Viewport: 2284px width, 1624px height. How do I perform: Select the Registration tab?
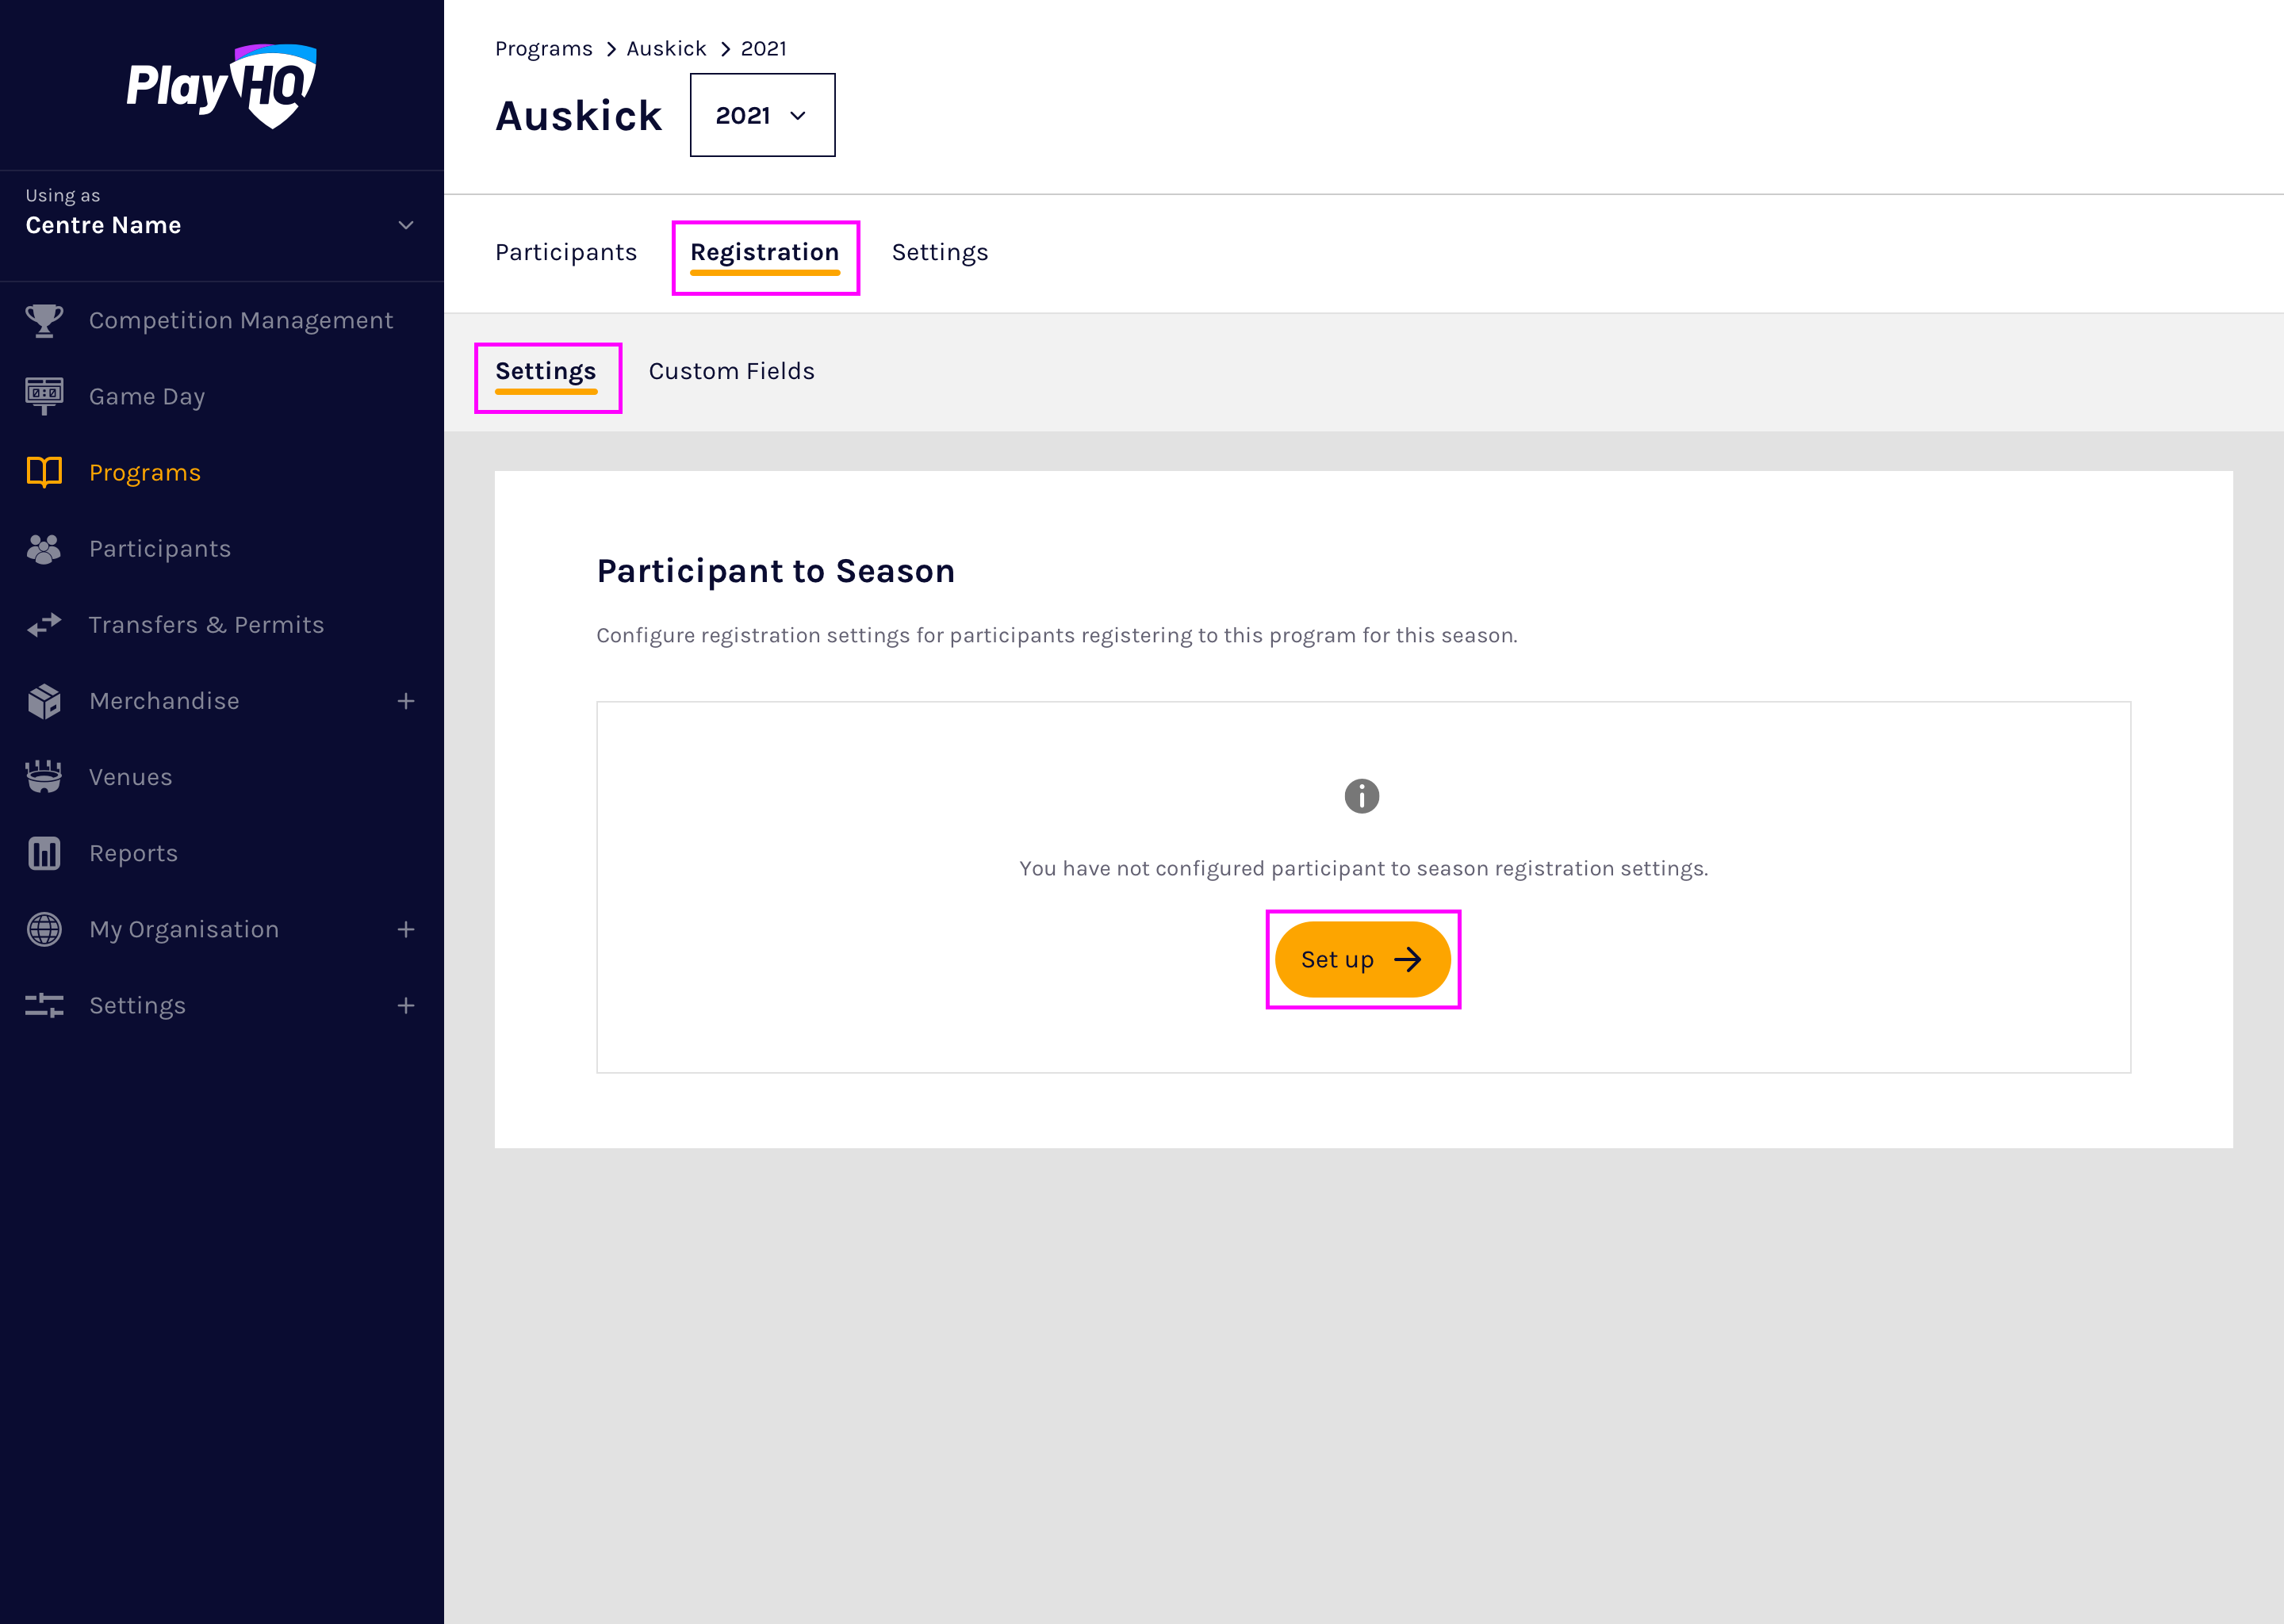pyautogui.click(x=765, y=252)
